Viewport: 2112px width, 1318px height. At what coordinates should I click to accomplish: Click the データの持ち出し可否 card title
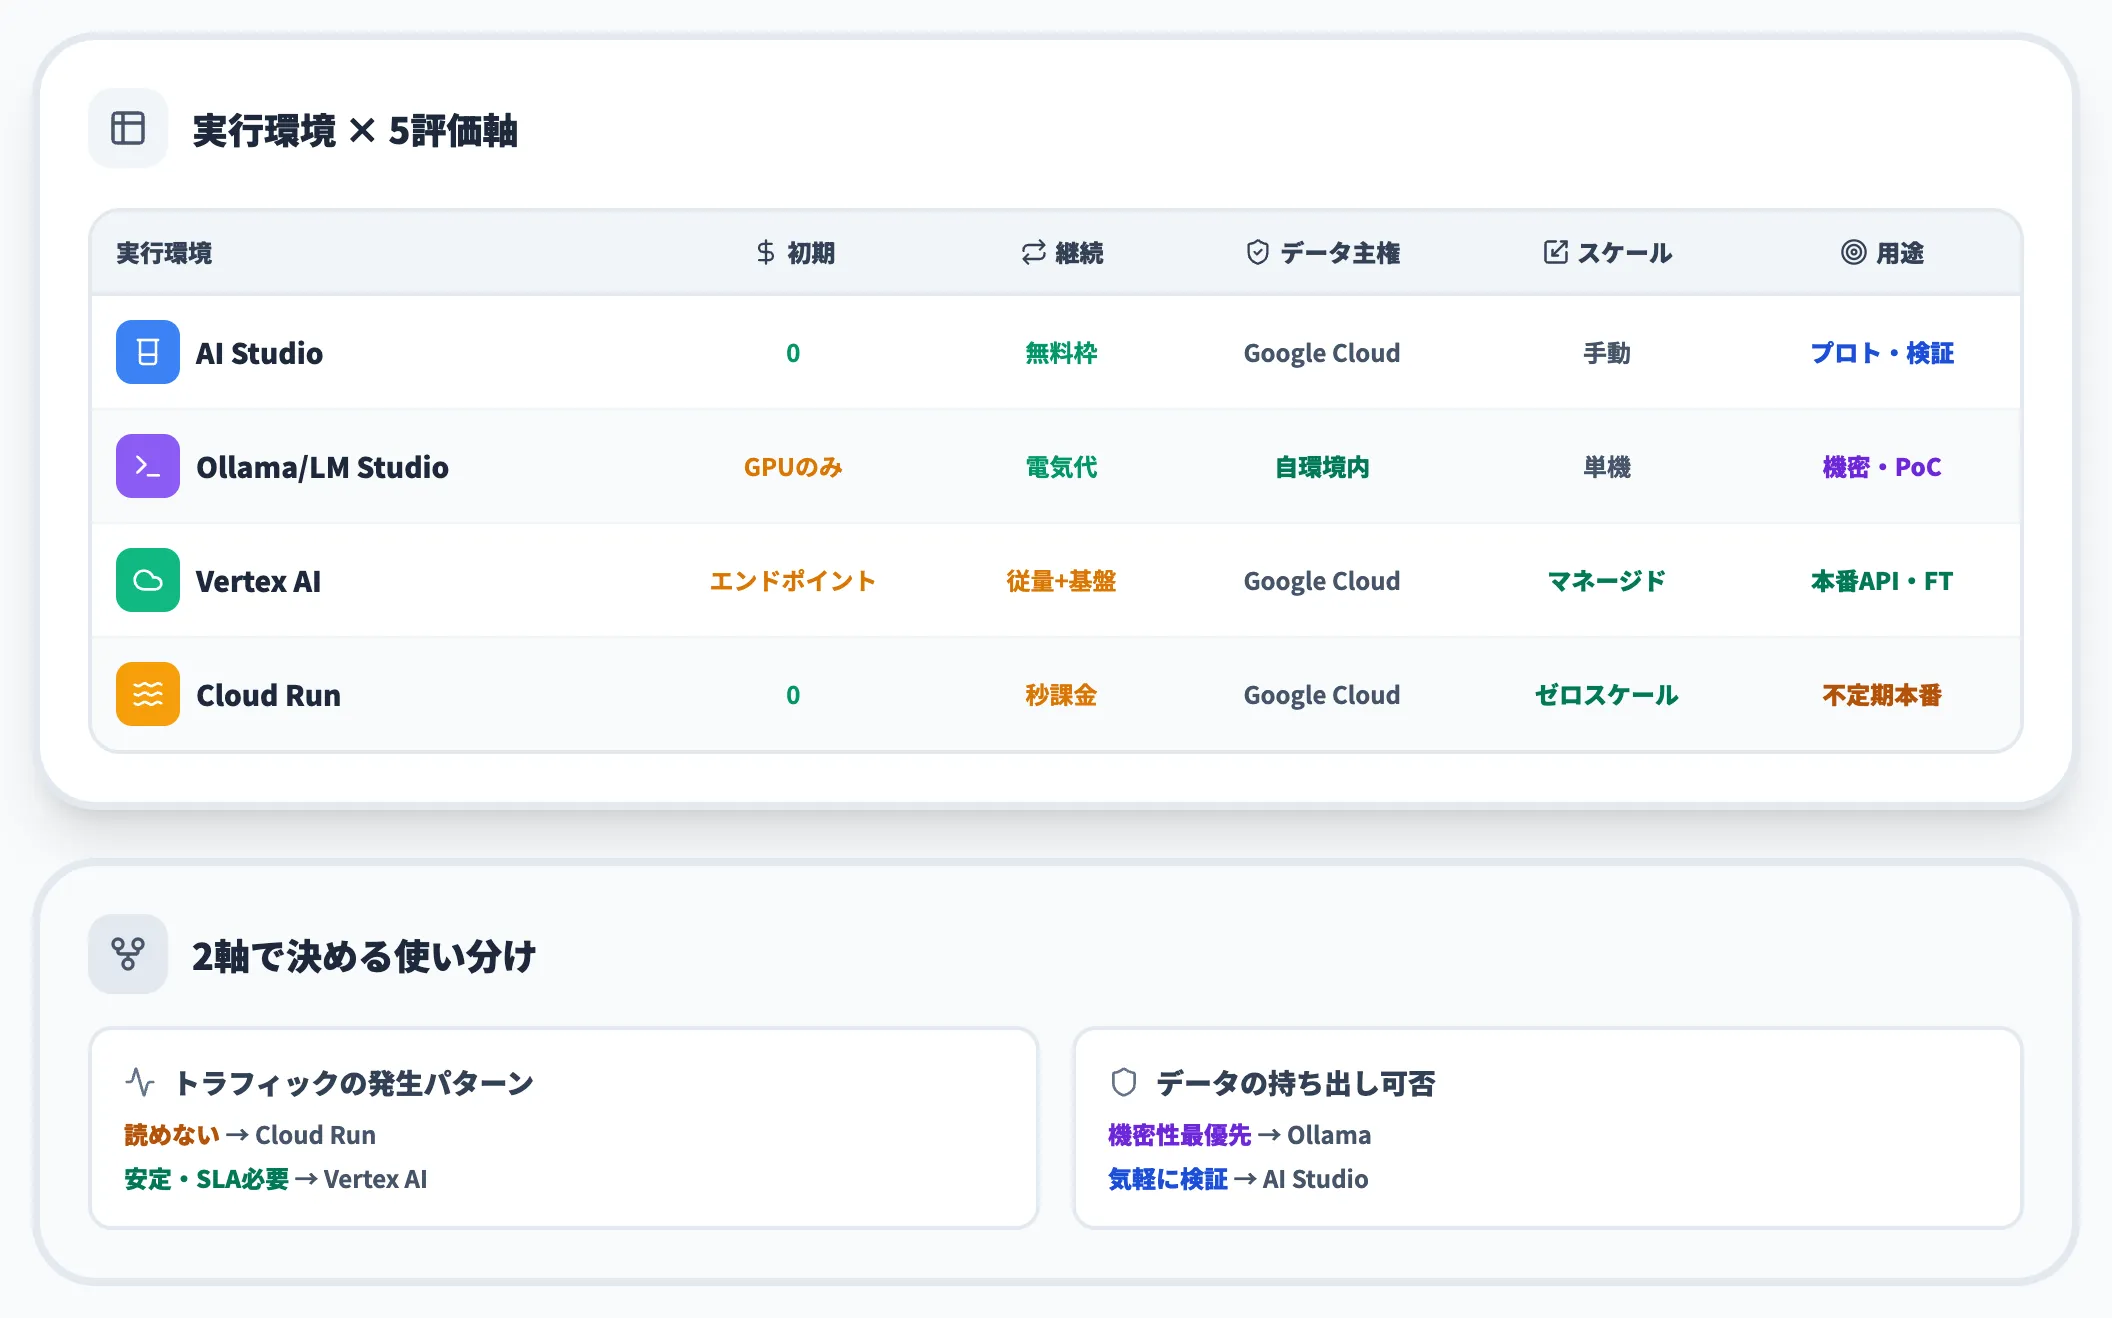point(1296,1083)
